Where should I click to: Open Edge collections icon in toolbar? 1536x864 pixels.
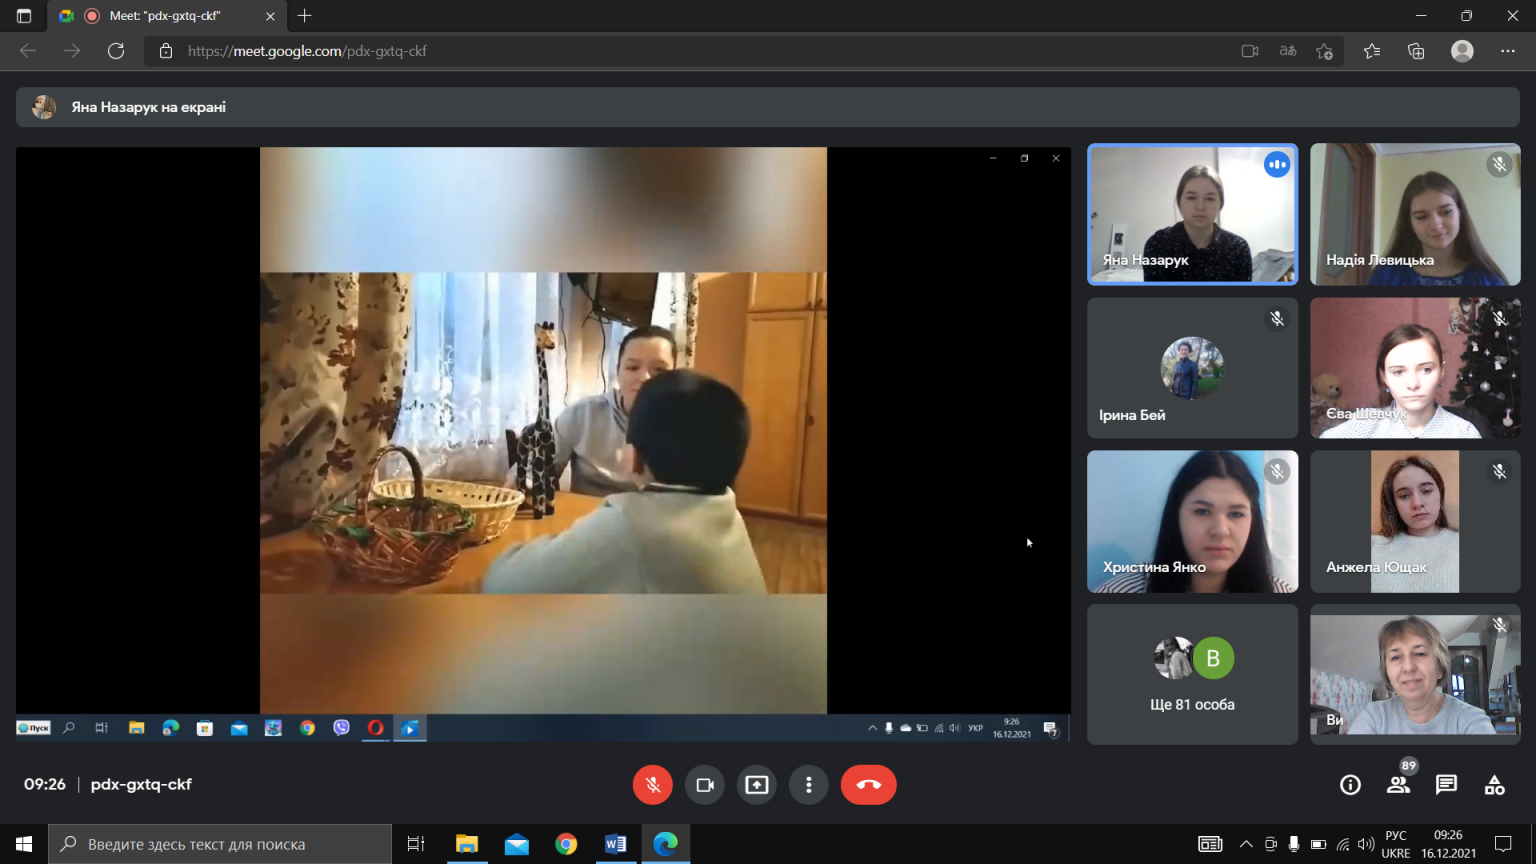pyautogui.click(x=1416, y=51)
